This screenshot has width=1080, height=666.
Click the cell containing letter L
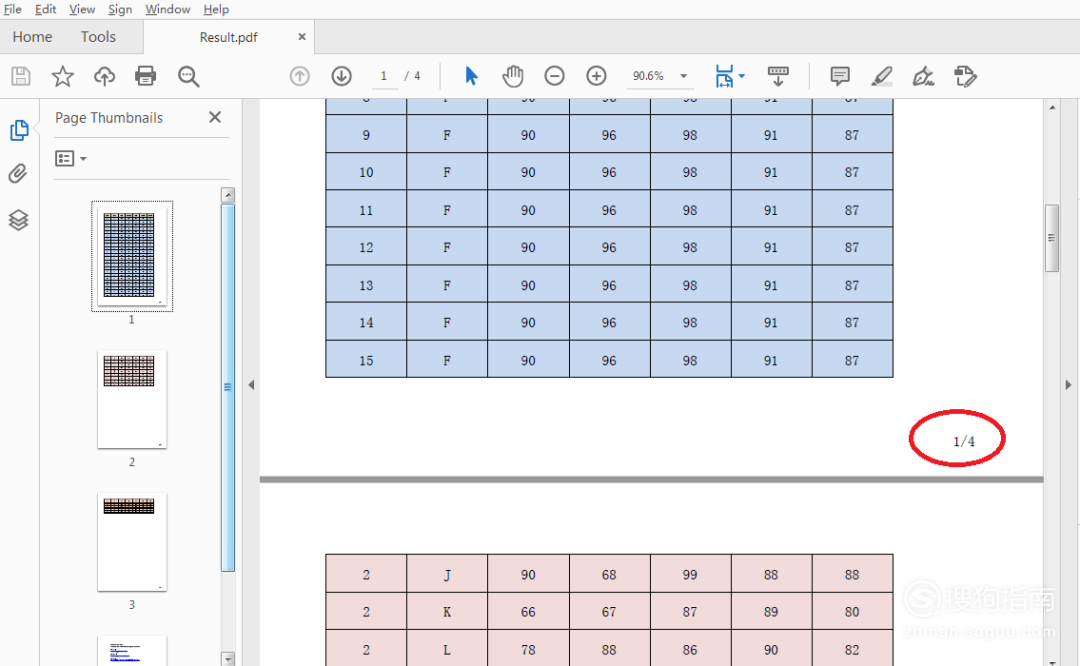447,649
